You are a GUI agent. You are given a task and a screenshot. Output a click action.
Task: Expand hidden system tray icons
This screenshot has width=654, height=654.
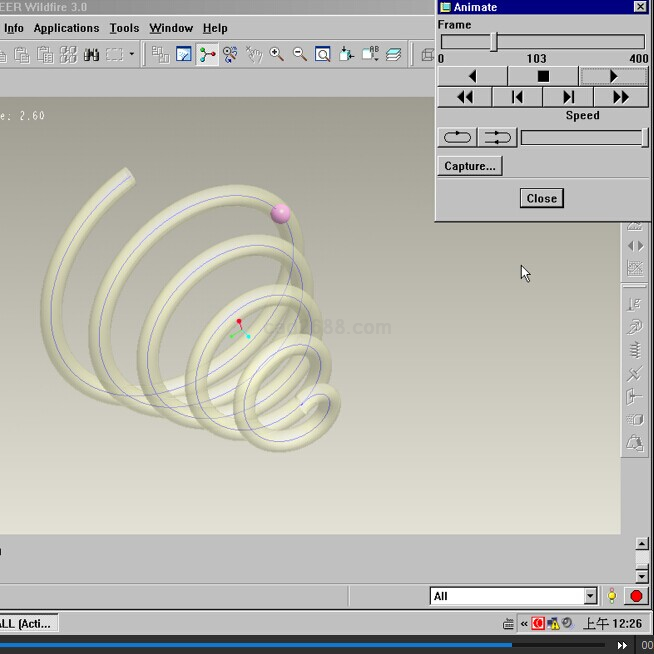(523, 623)
